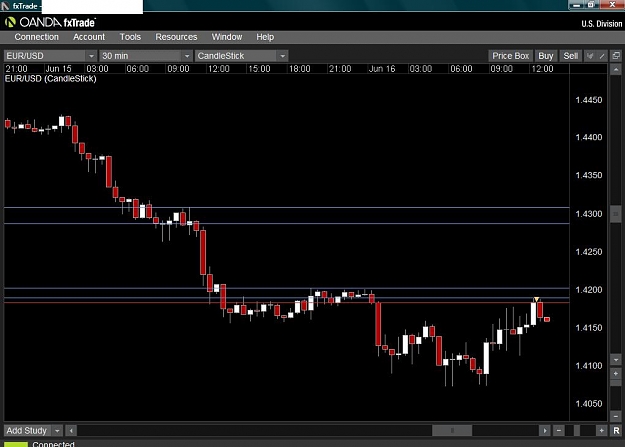This screenshot has height=447, width=625.
Task: Click the OANDA logo icon
Action: (x=10, y=22)
